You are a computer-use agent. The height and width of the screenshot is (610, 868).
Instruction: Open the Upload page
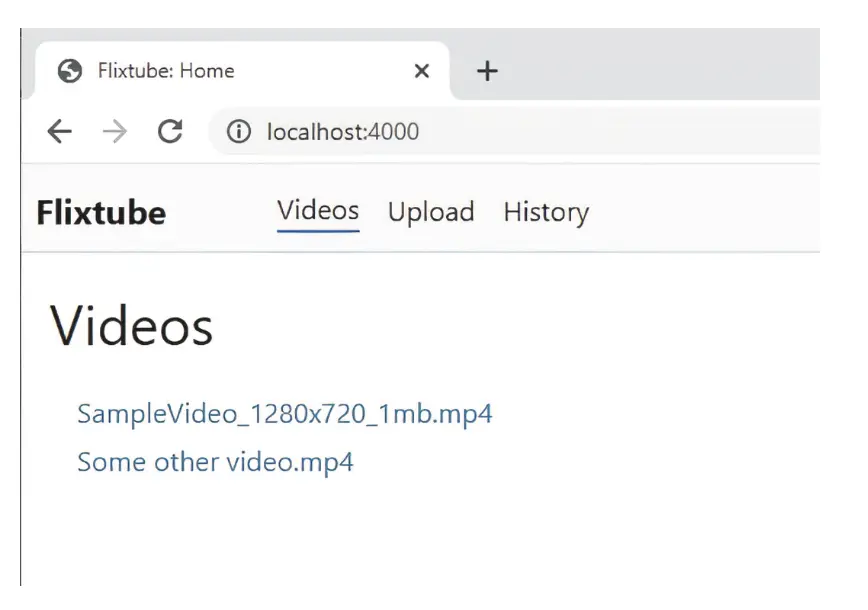point(431,212)
